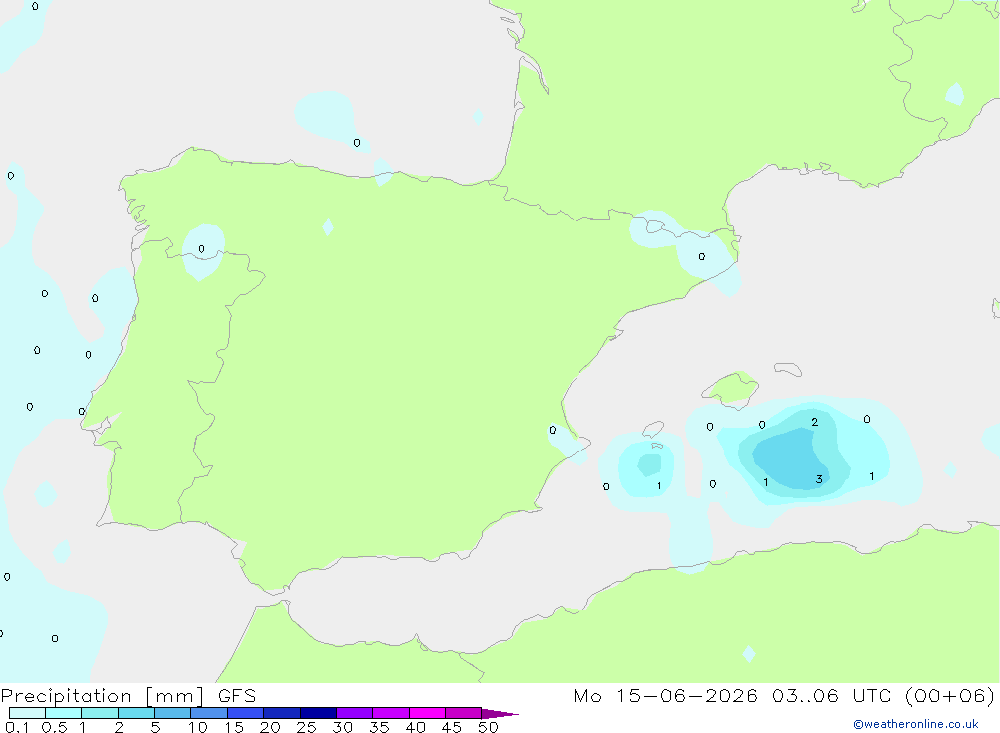Click the 'Precipitation [mm]' title text
The height and width of the screenshot is (733, 1000).
click(x=102, y=696)
